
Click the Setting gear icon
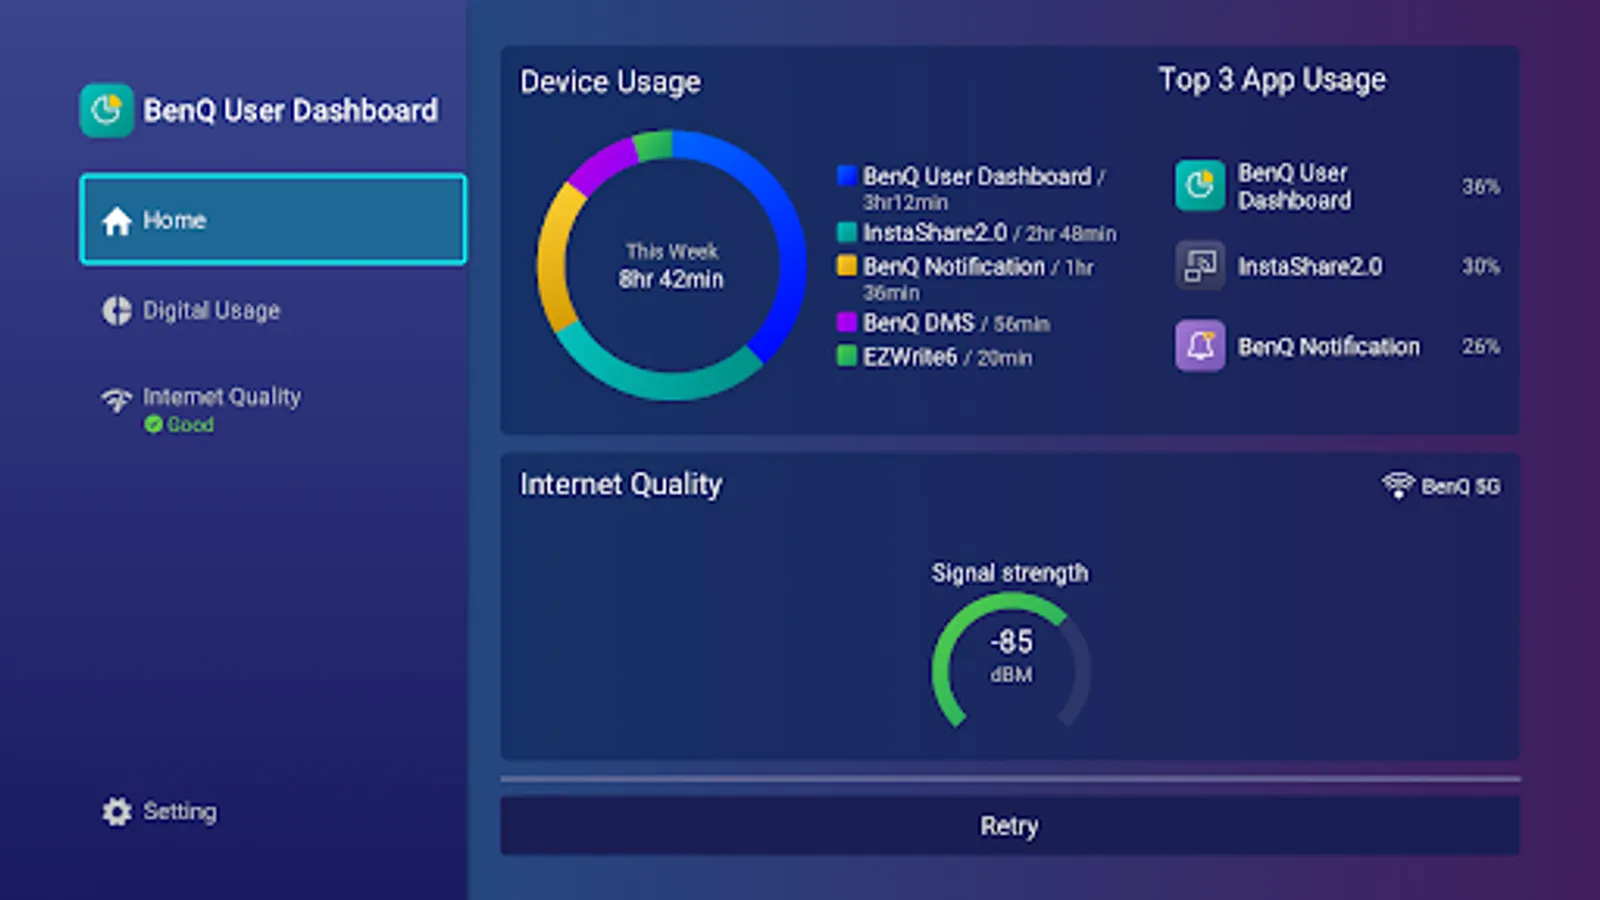[117, 811]
